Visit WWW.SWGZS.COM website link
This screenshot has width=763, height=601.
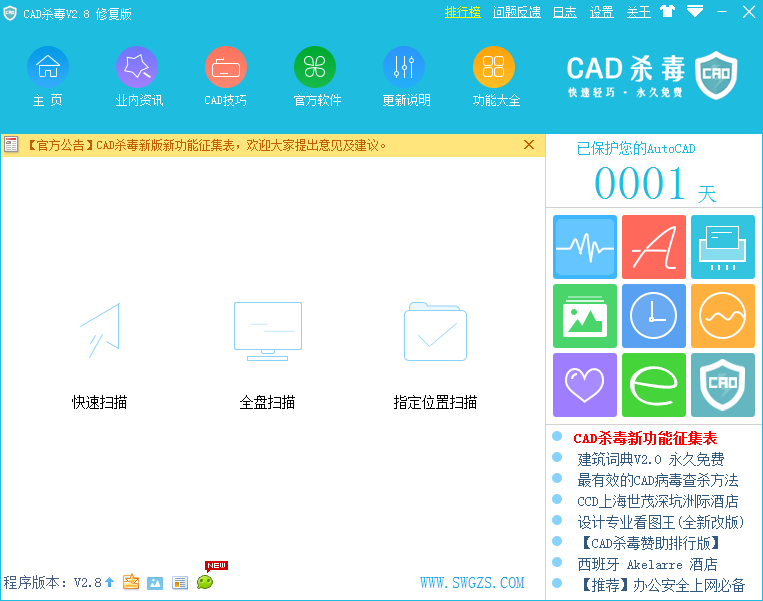pyautogui.click(x=472, y=583)
